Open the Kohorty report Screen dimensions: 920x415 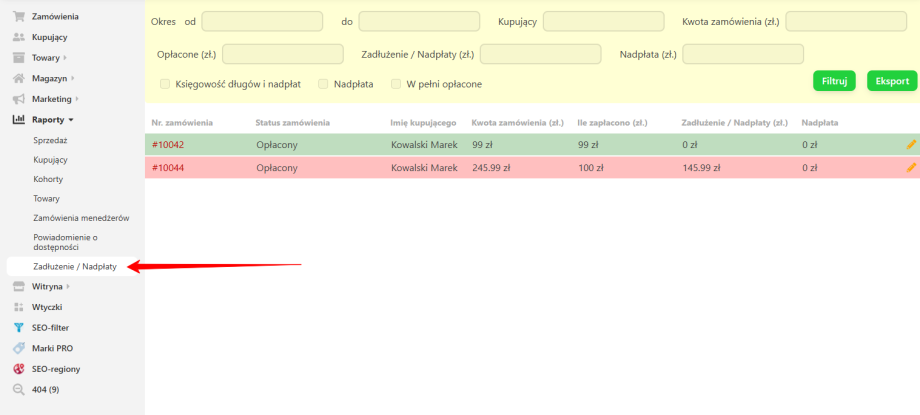click(49, 179)
